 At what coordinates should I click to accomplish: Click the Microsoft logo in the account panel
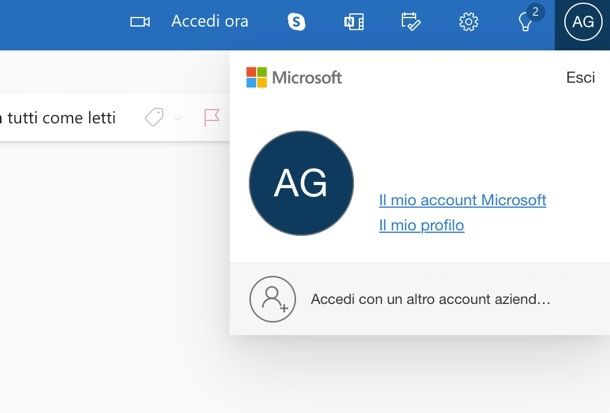294,77
